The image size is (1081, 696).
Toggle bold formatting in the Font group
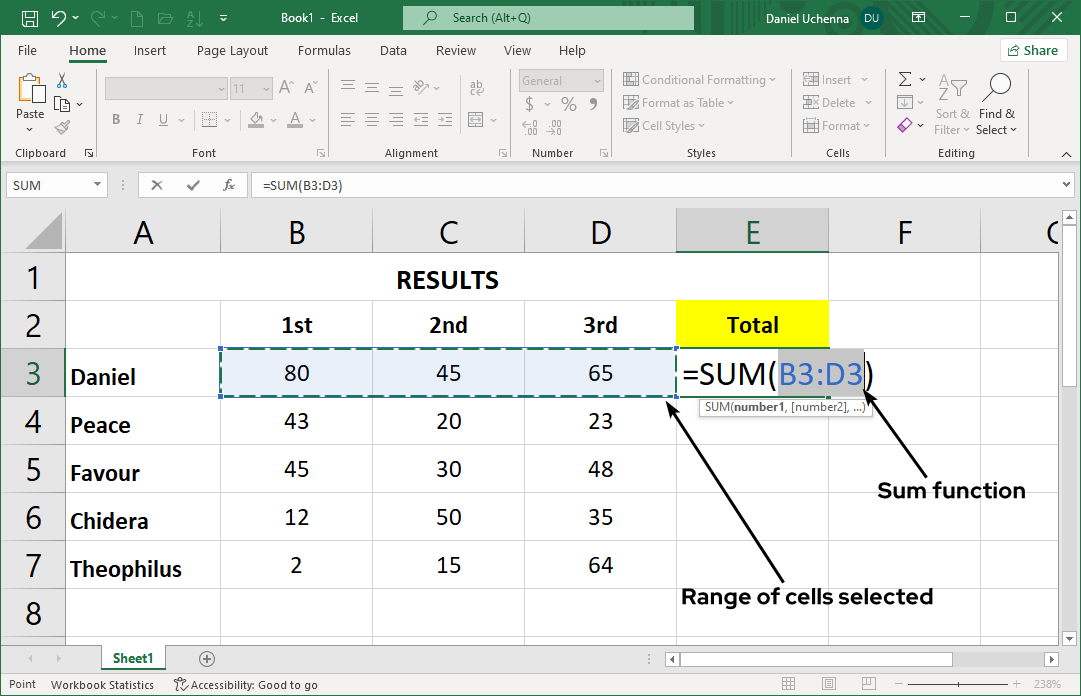[115, 119]
